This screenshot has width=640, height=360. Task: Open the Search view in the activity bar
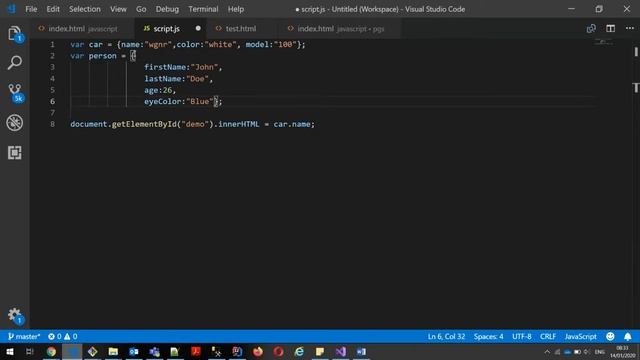coord(15,62)
